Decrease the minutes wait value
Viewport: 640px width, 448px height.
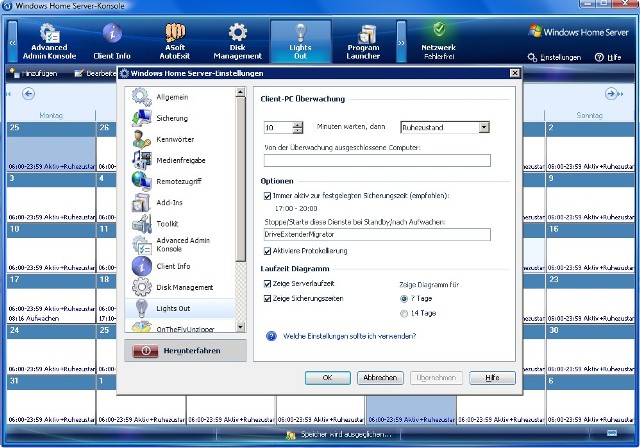click(298, 131)
